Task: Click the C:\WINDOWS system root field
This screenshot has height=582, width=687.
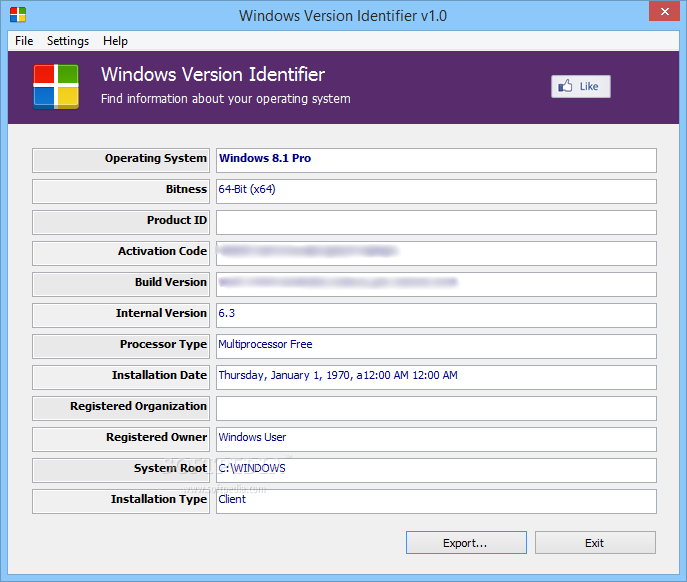Action: [436, 471]
